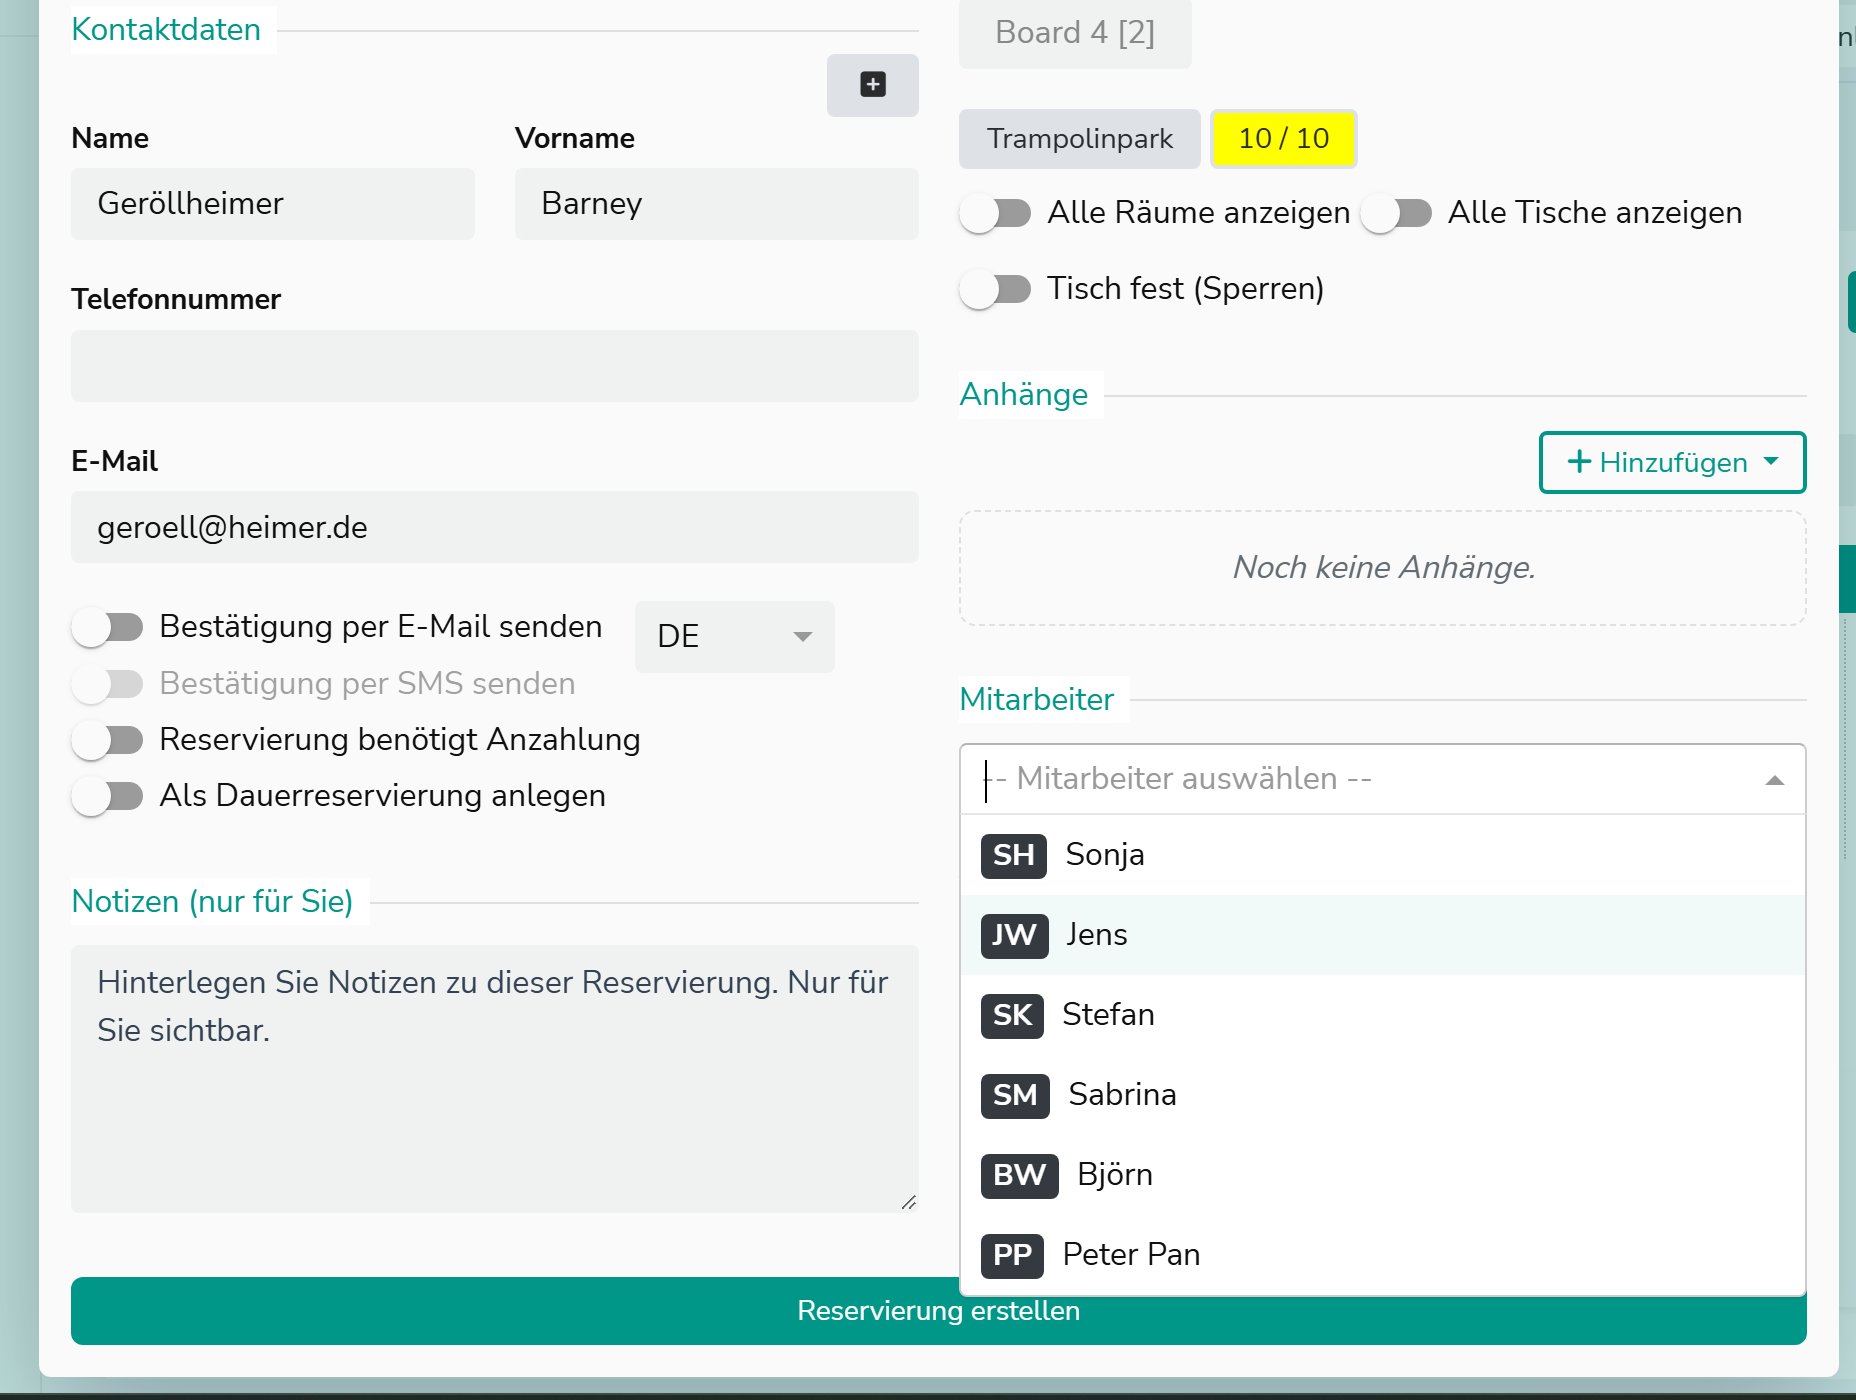Click the Board 4 [2] table button
The height and width of the screenshot is (1400, 1856).
coord(1075,33)
